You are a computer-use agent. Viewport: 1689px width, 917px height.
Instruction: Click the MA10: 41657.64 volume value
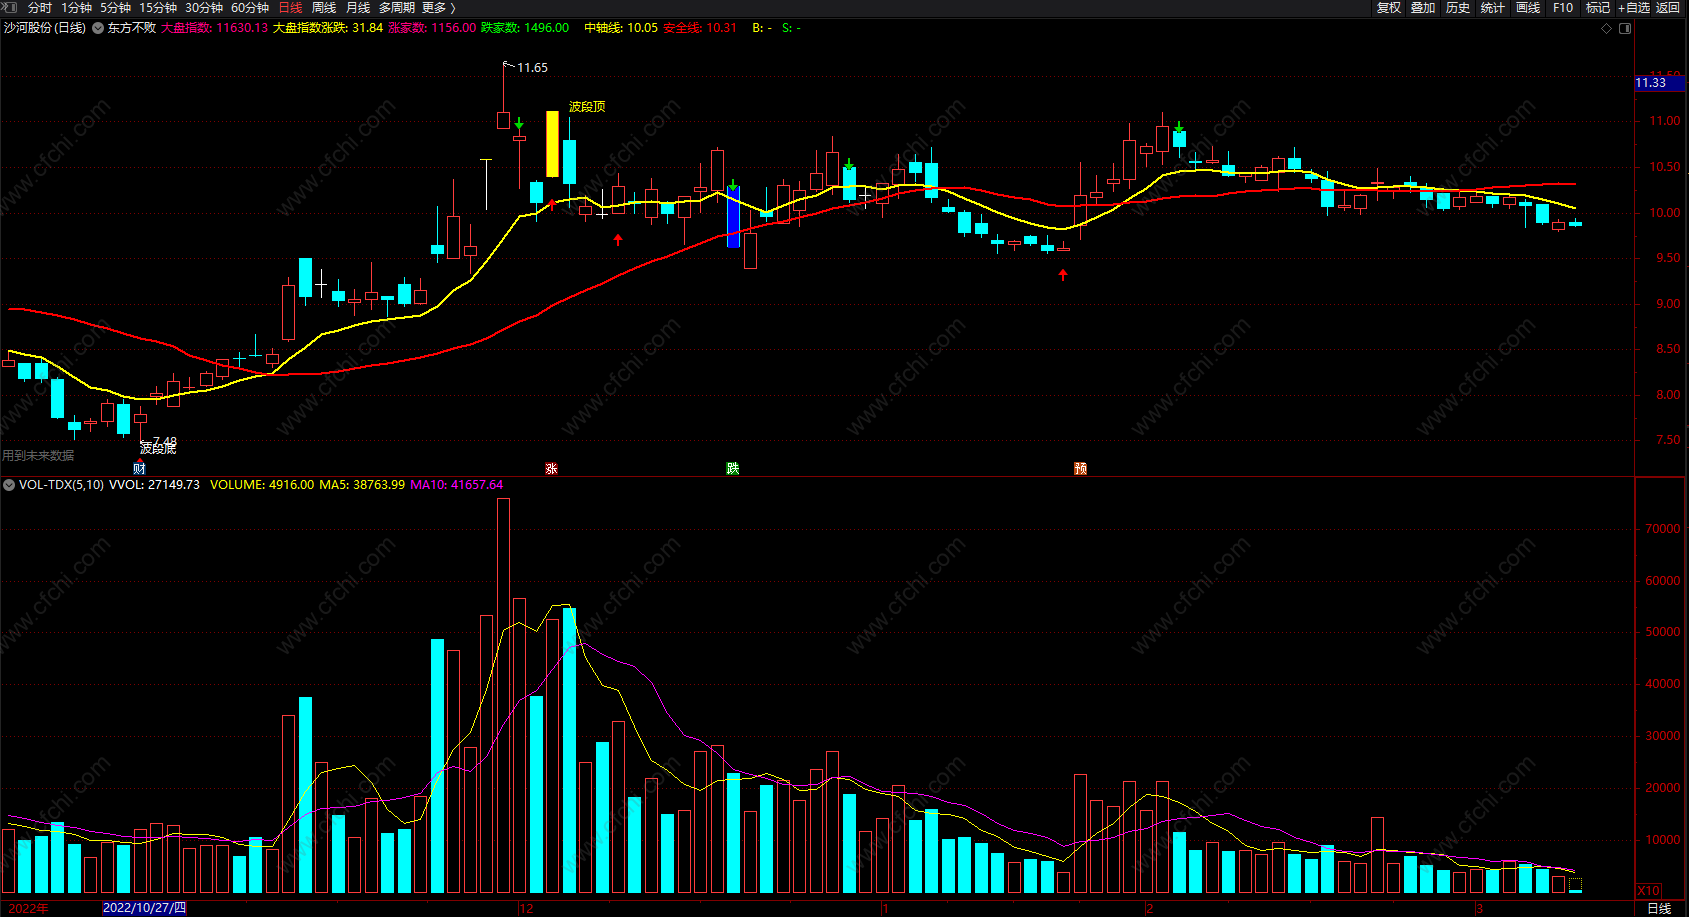(457, 485)
